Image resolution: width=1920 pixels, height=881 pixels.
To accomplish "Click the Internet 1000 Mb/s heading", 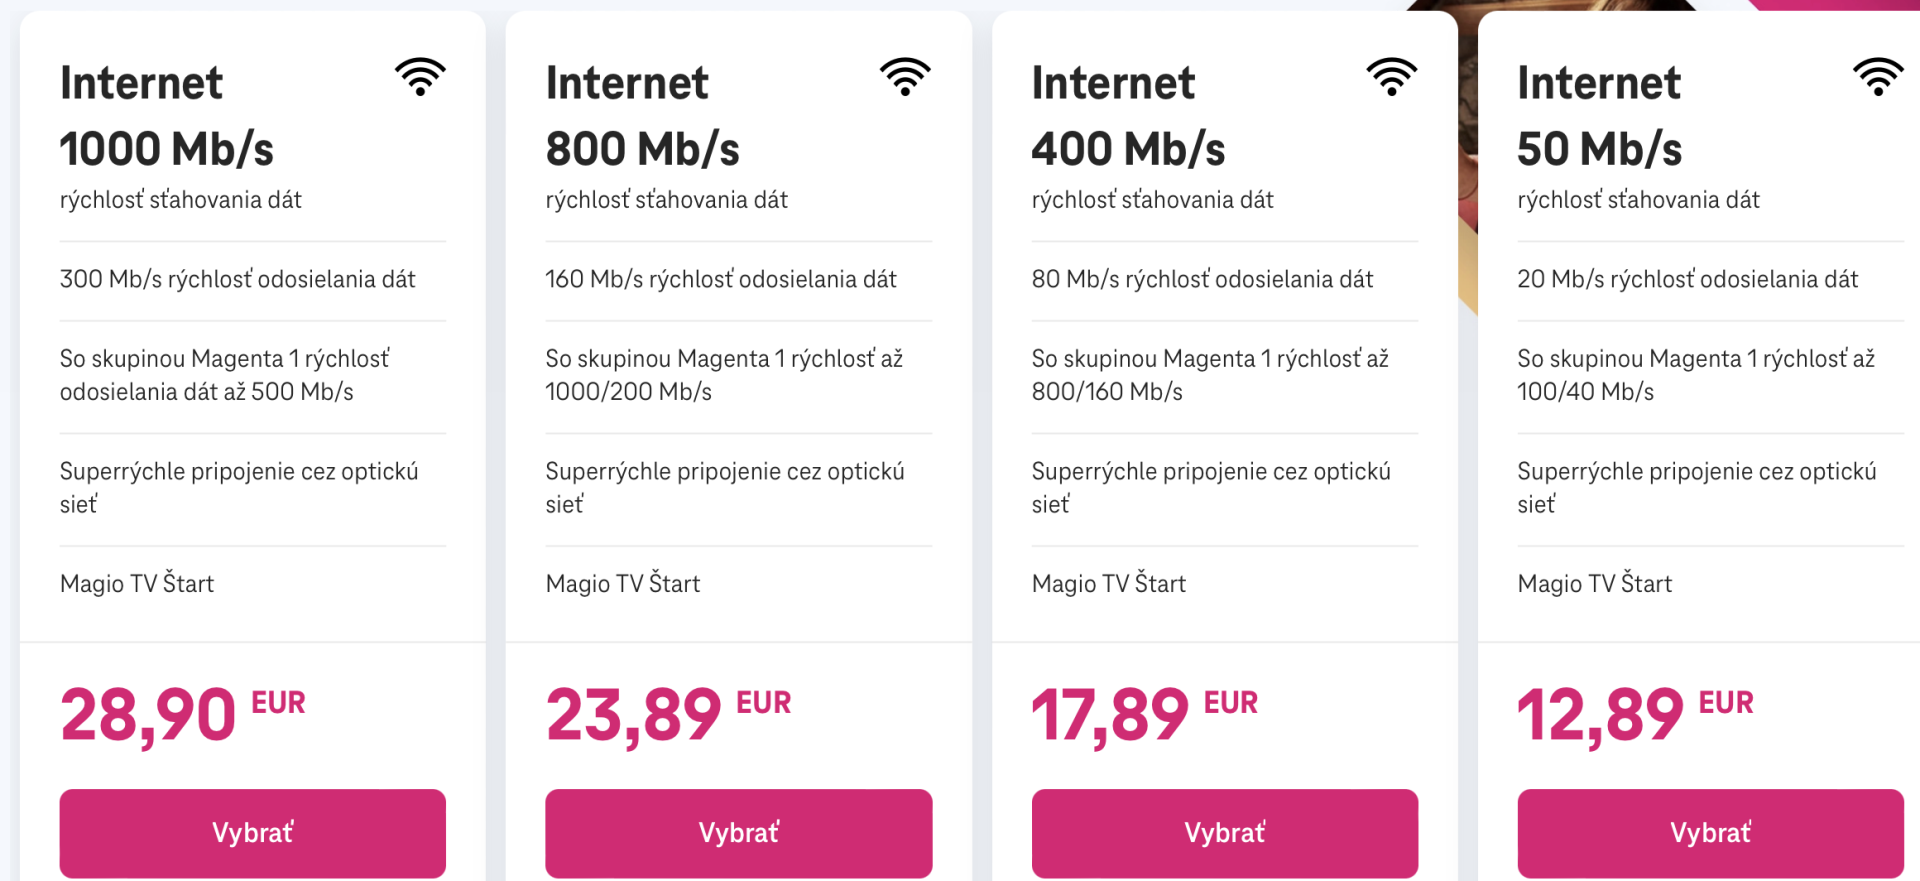I will 166,115.
